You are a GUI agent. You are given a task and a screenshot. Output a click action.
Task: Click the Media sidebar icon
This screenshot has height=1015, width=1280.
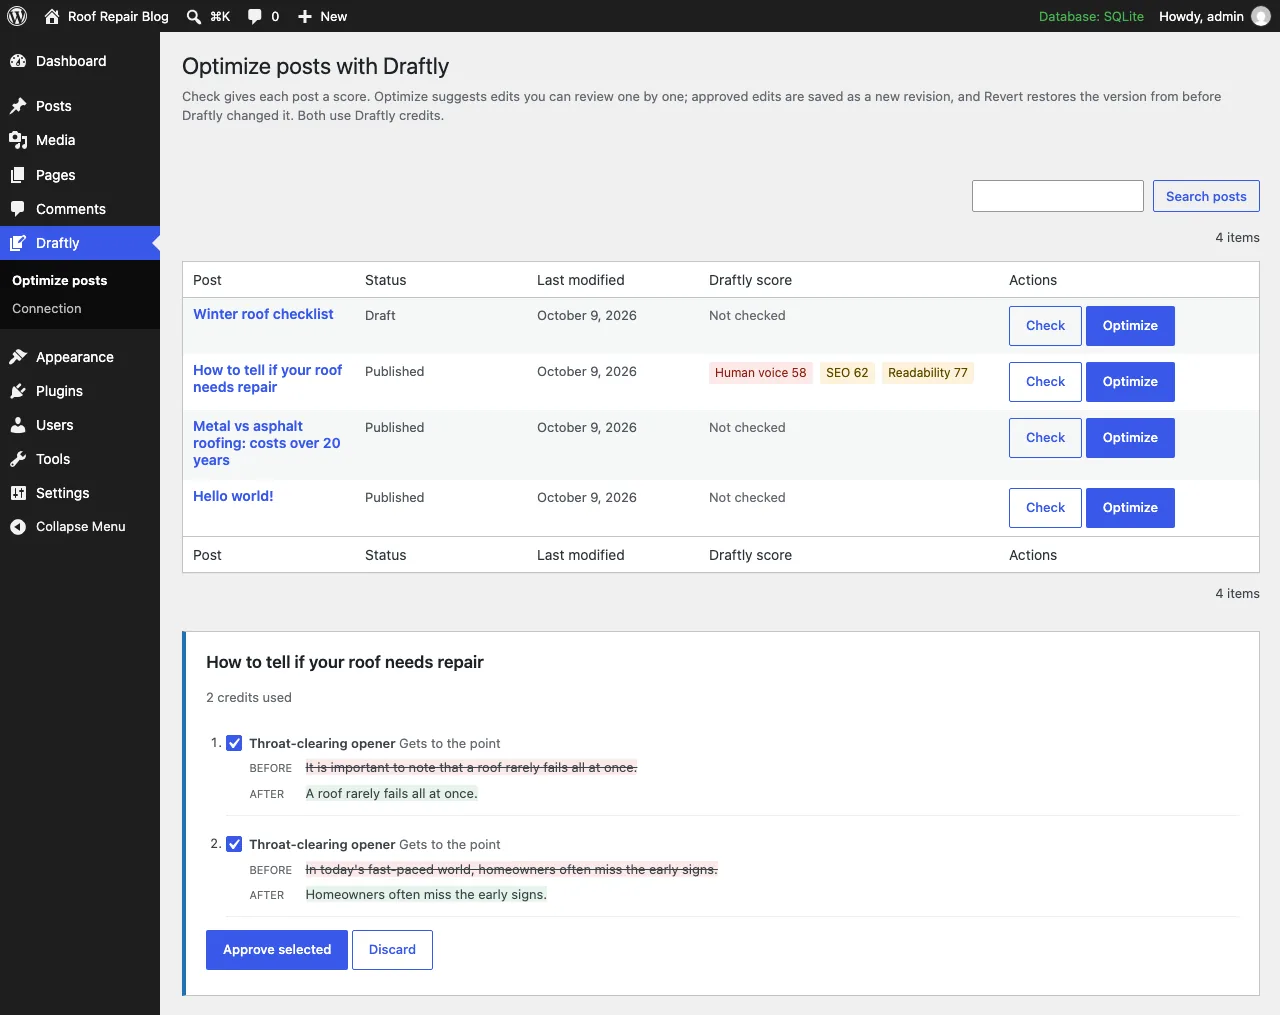coord(18,140)
